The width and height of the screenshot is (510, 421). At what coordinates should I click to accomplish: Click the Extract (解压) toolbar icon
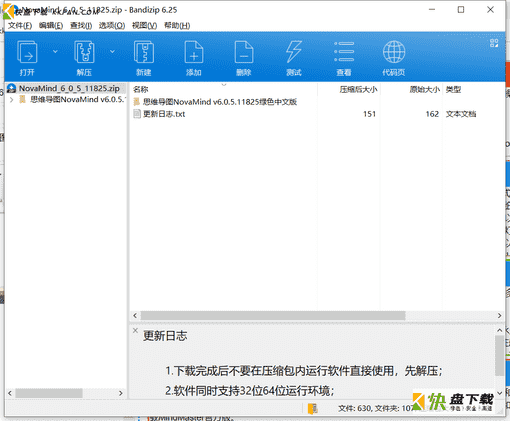coord(84,52)
